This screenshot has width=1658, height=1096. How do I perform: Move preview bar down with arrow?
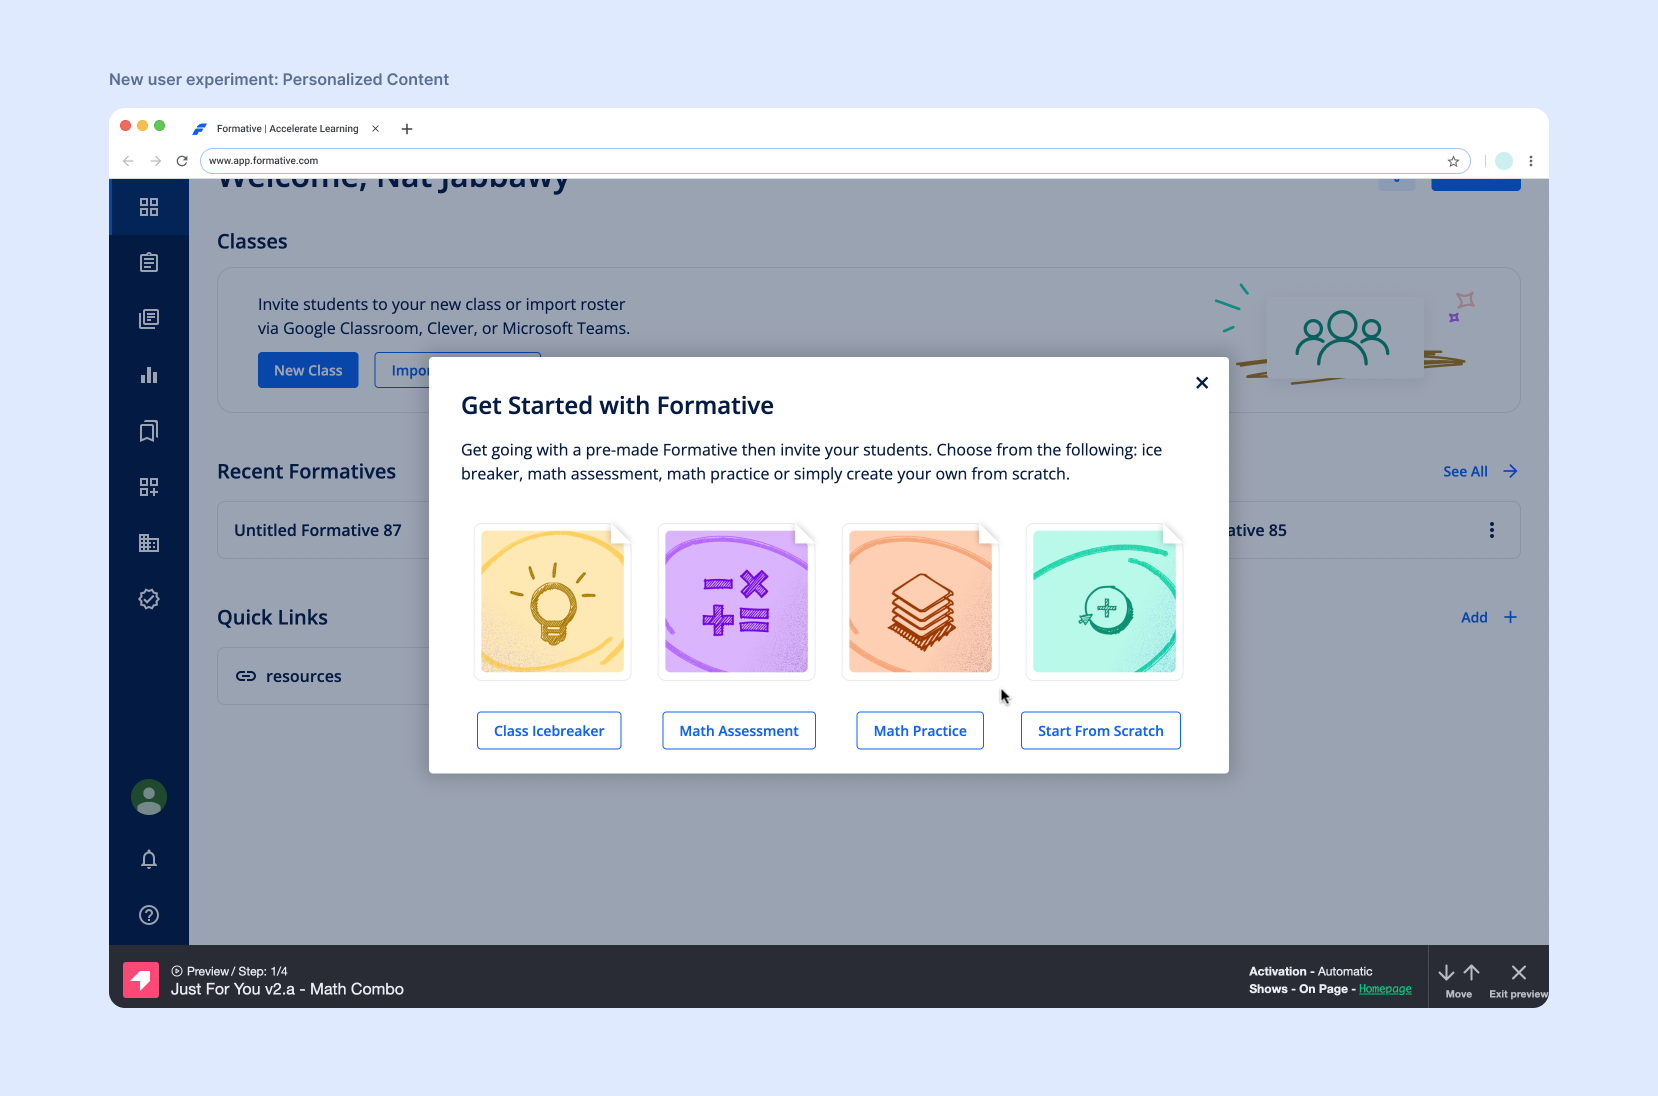click(x=1446, y=973)
